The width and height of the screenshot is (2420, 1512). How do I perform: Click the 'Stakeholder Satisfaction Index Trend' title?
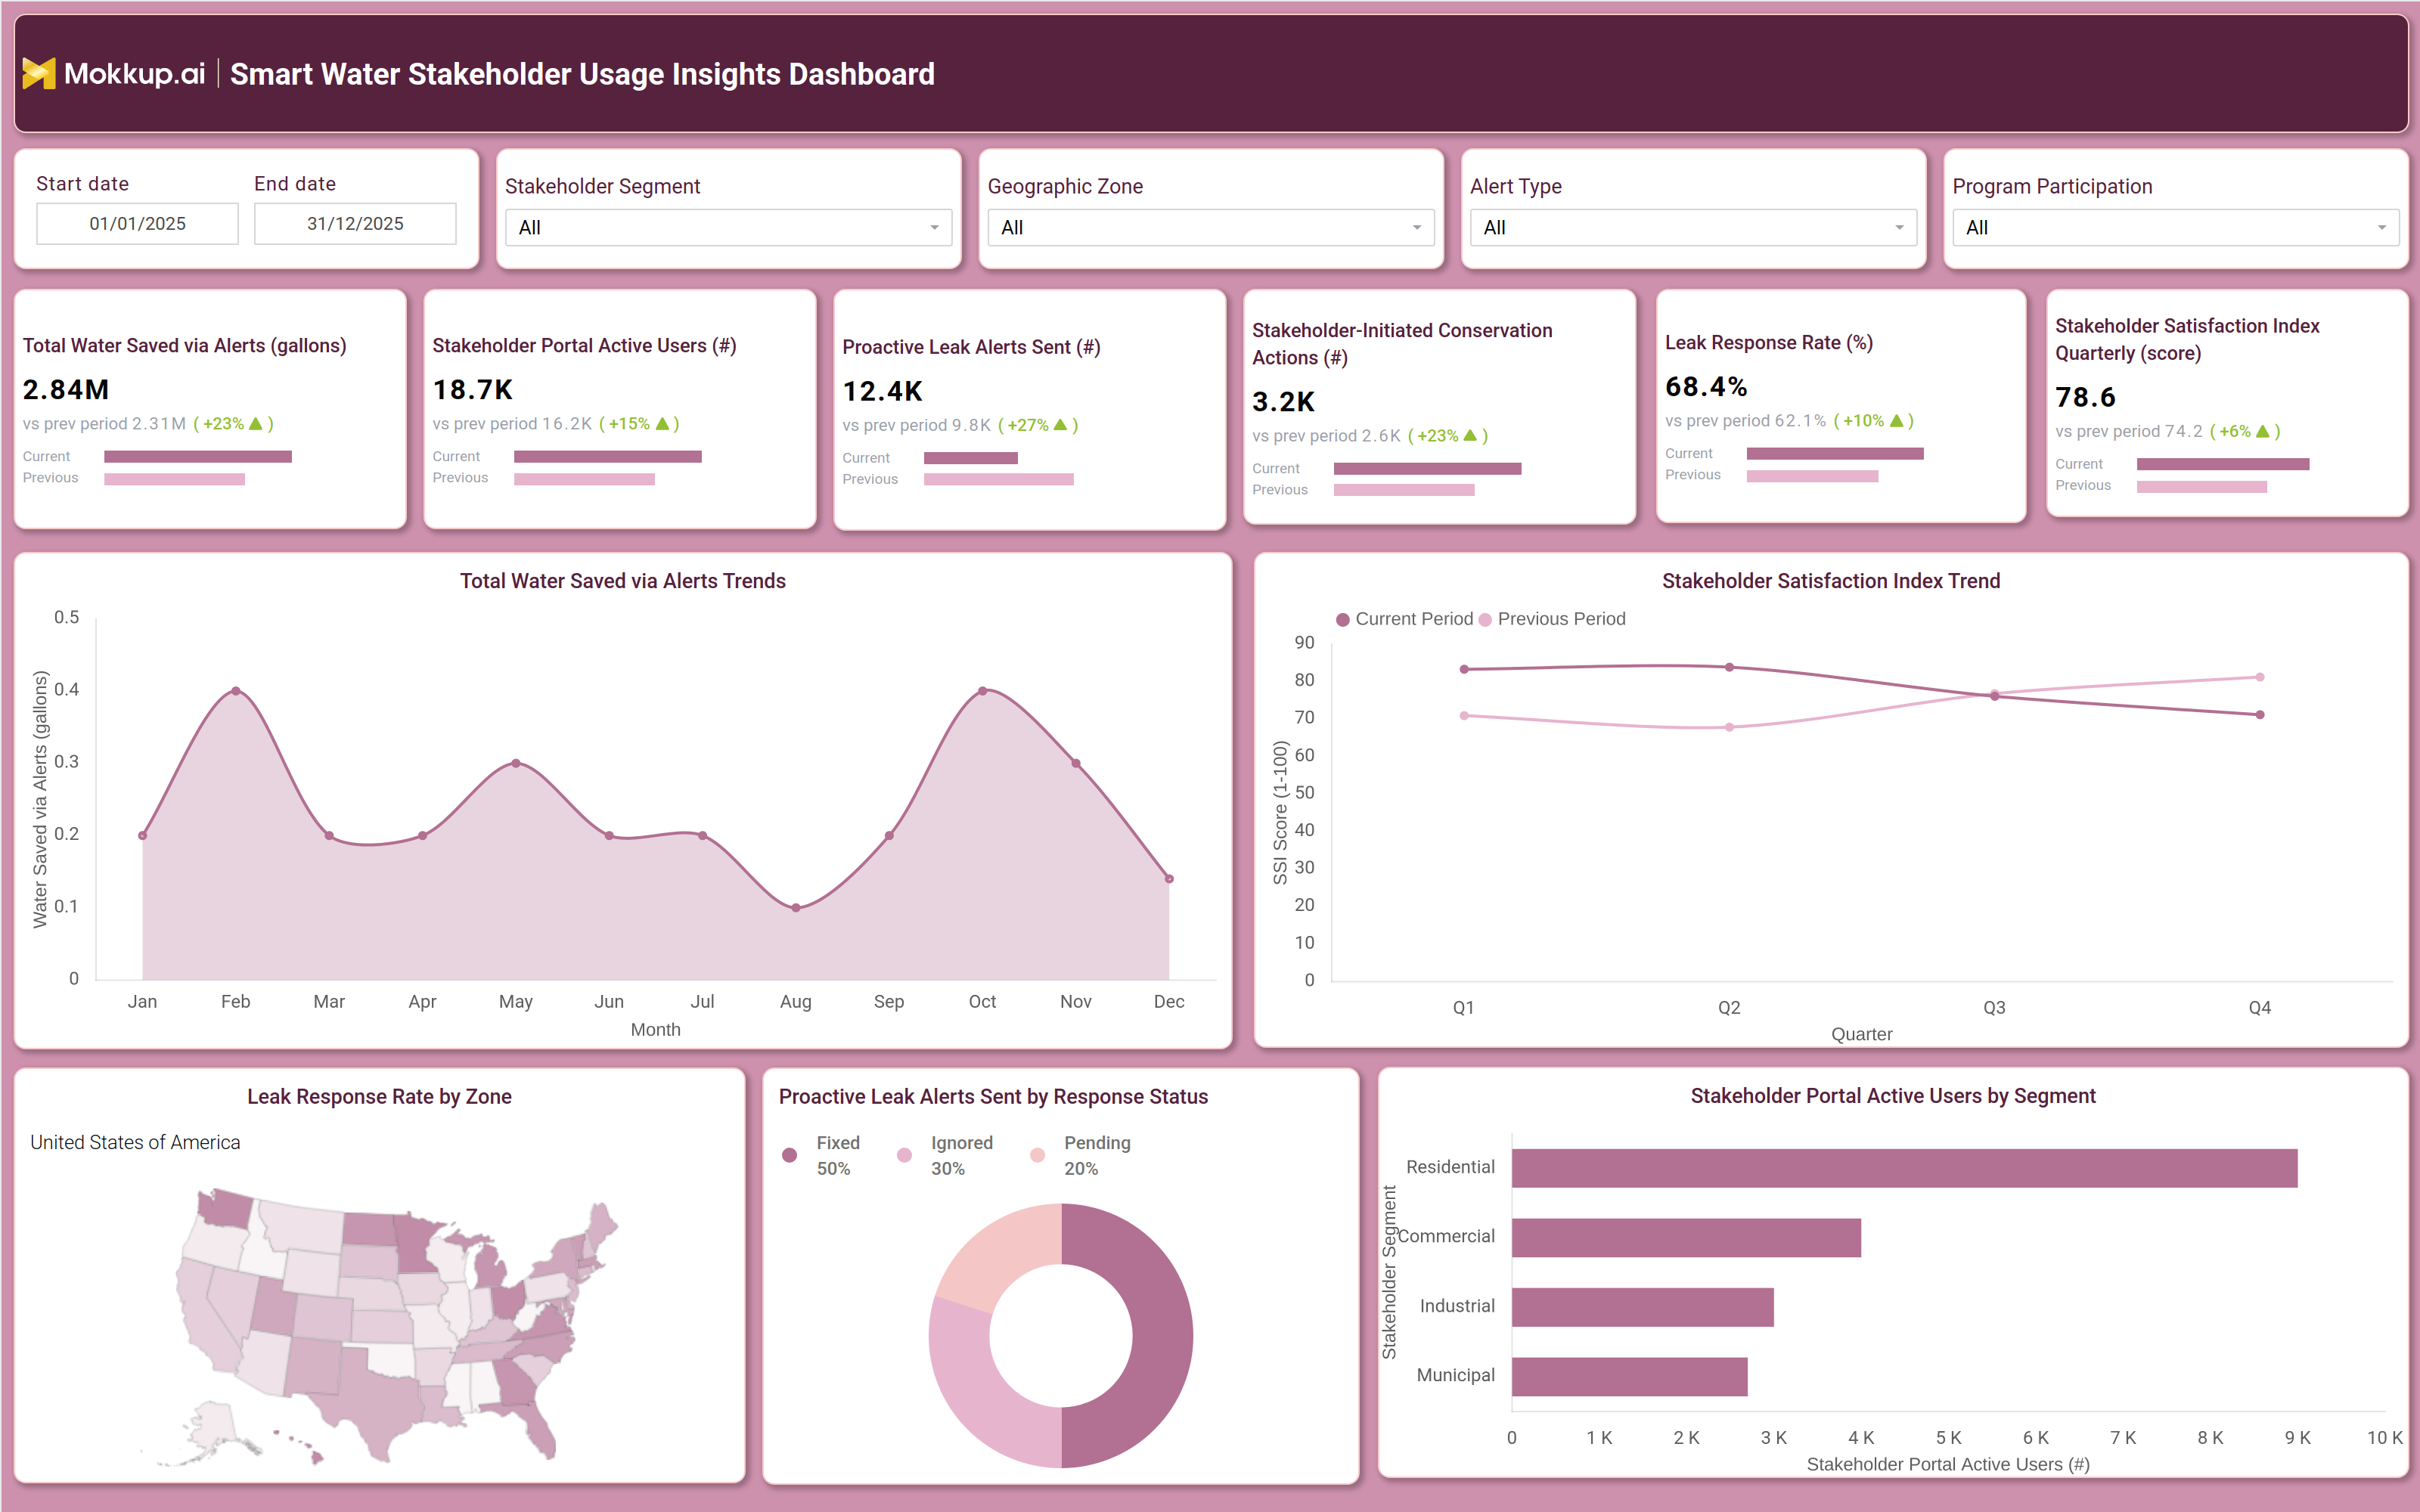pos(1831,581)
